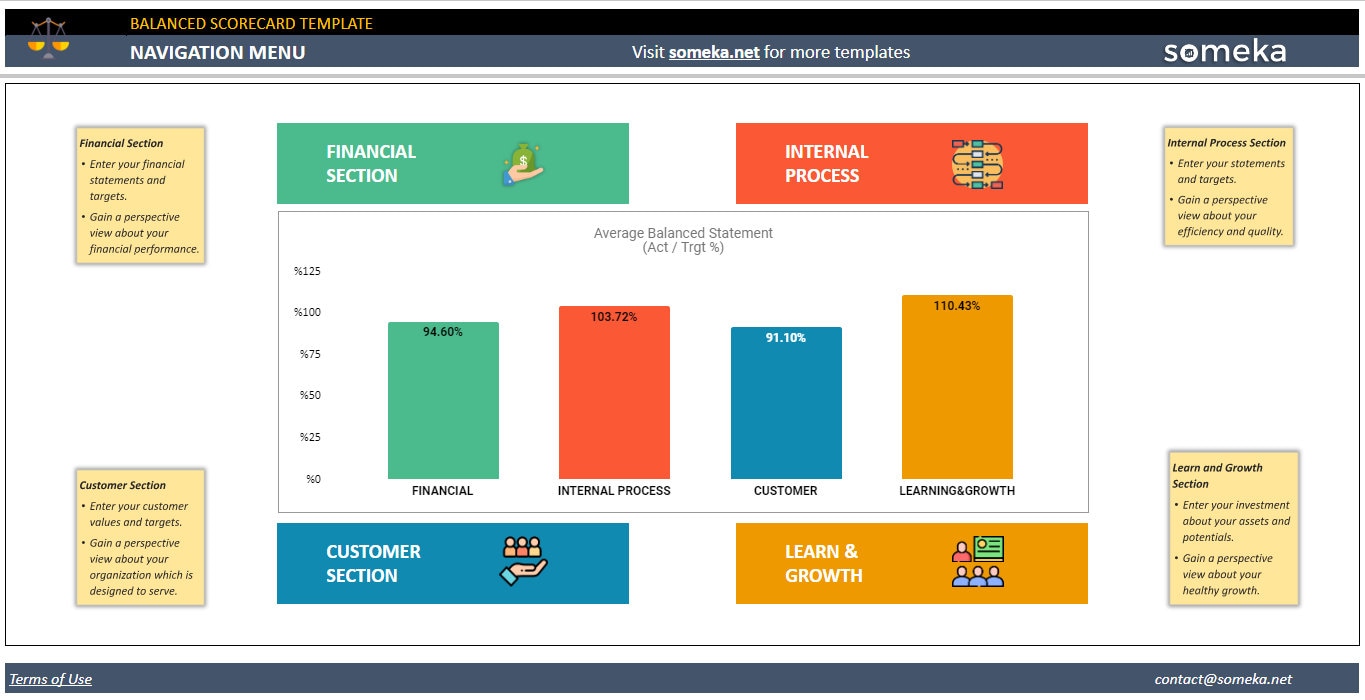Viewport: 1365px width, 700px height.
Task: Click the Customer Section note at bottom left
Action: click(x=139, y=537)
